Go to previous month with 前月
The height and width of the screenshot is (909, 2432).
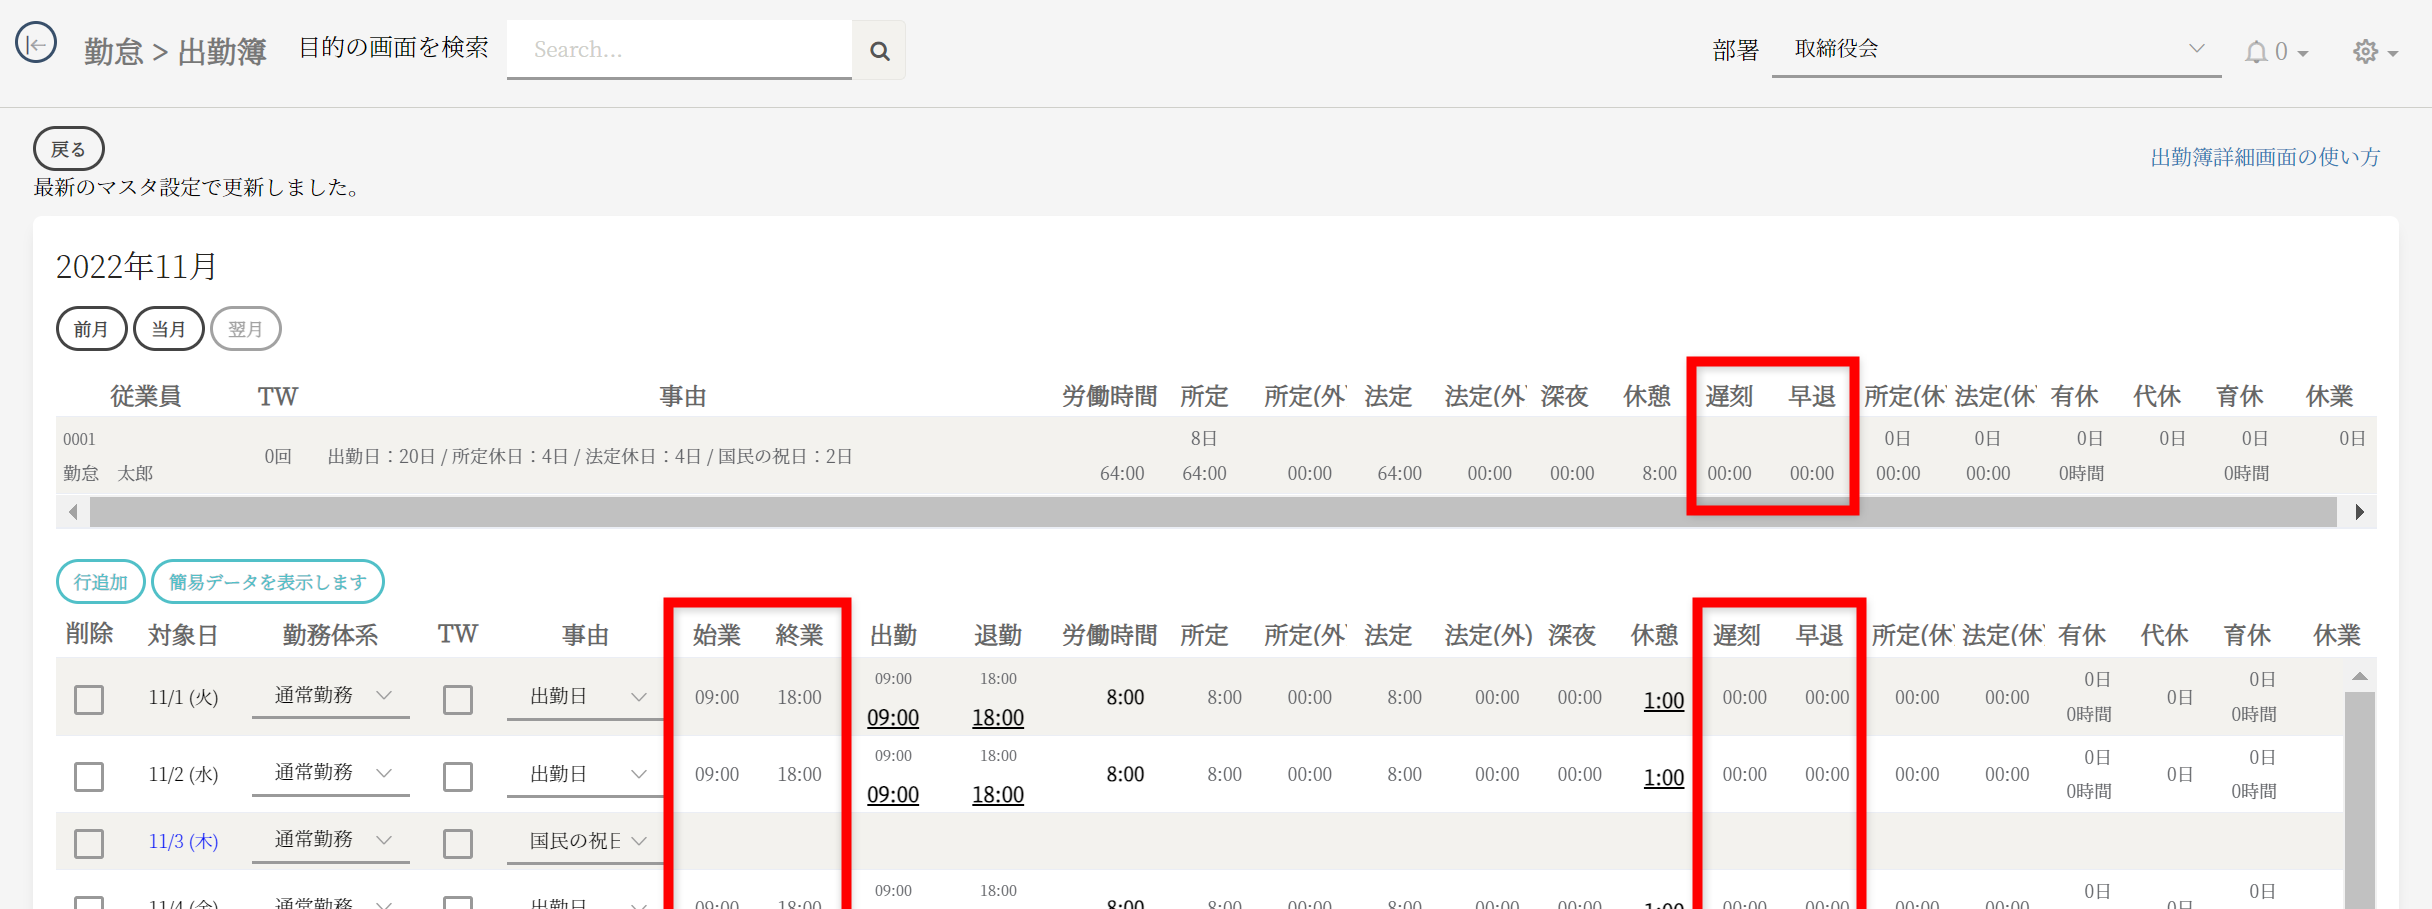91,329
